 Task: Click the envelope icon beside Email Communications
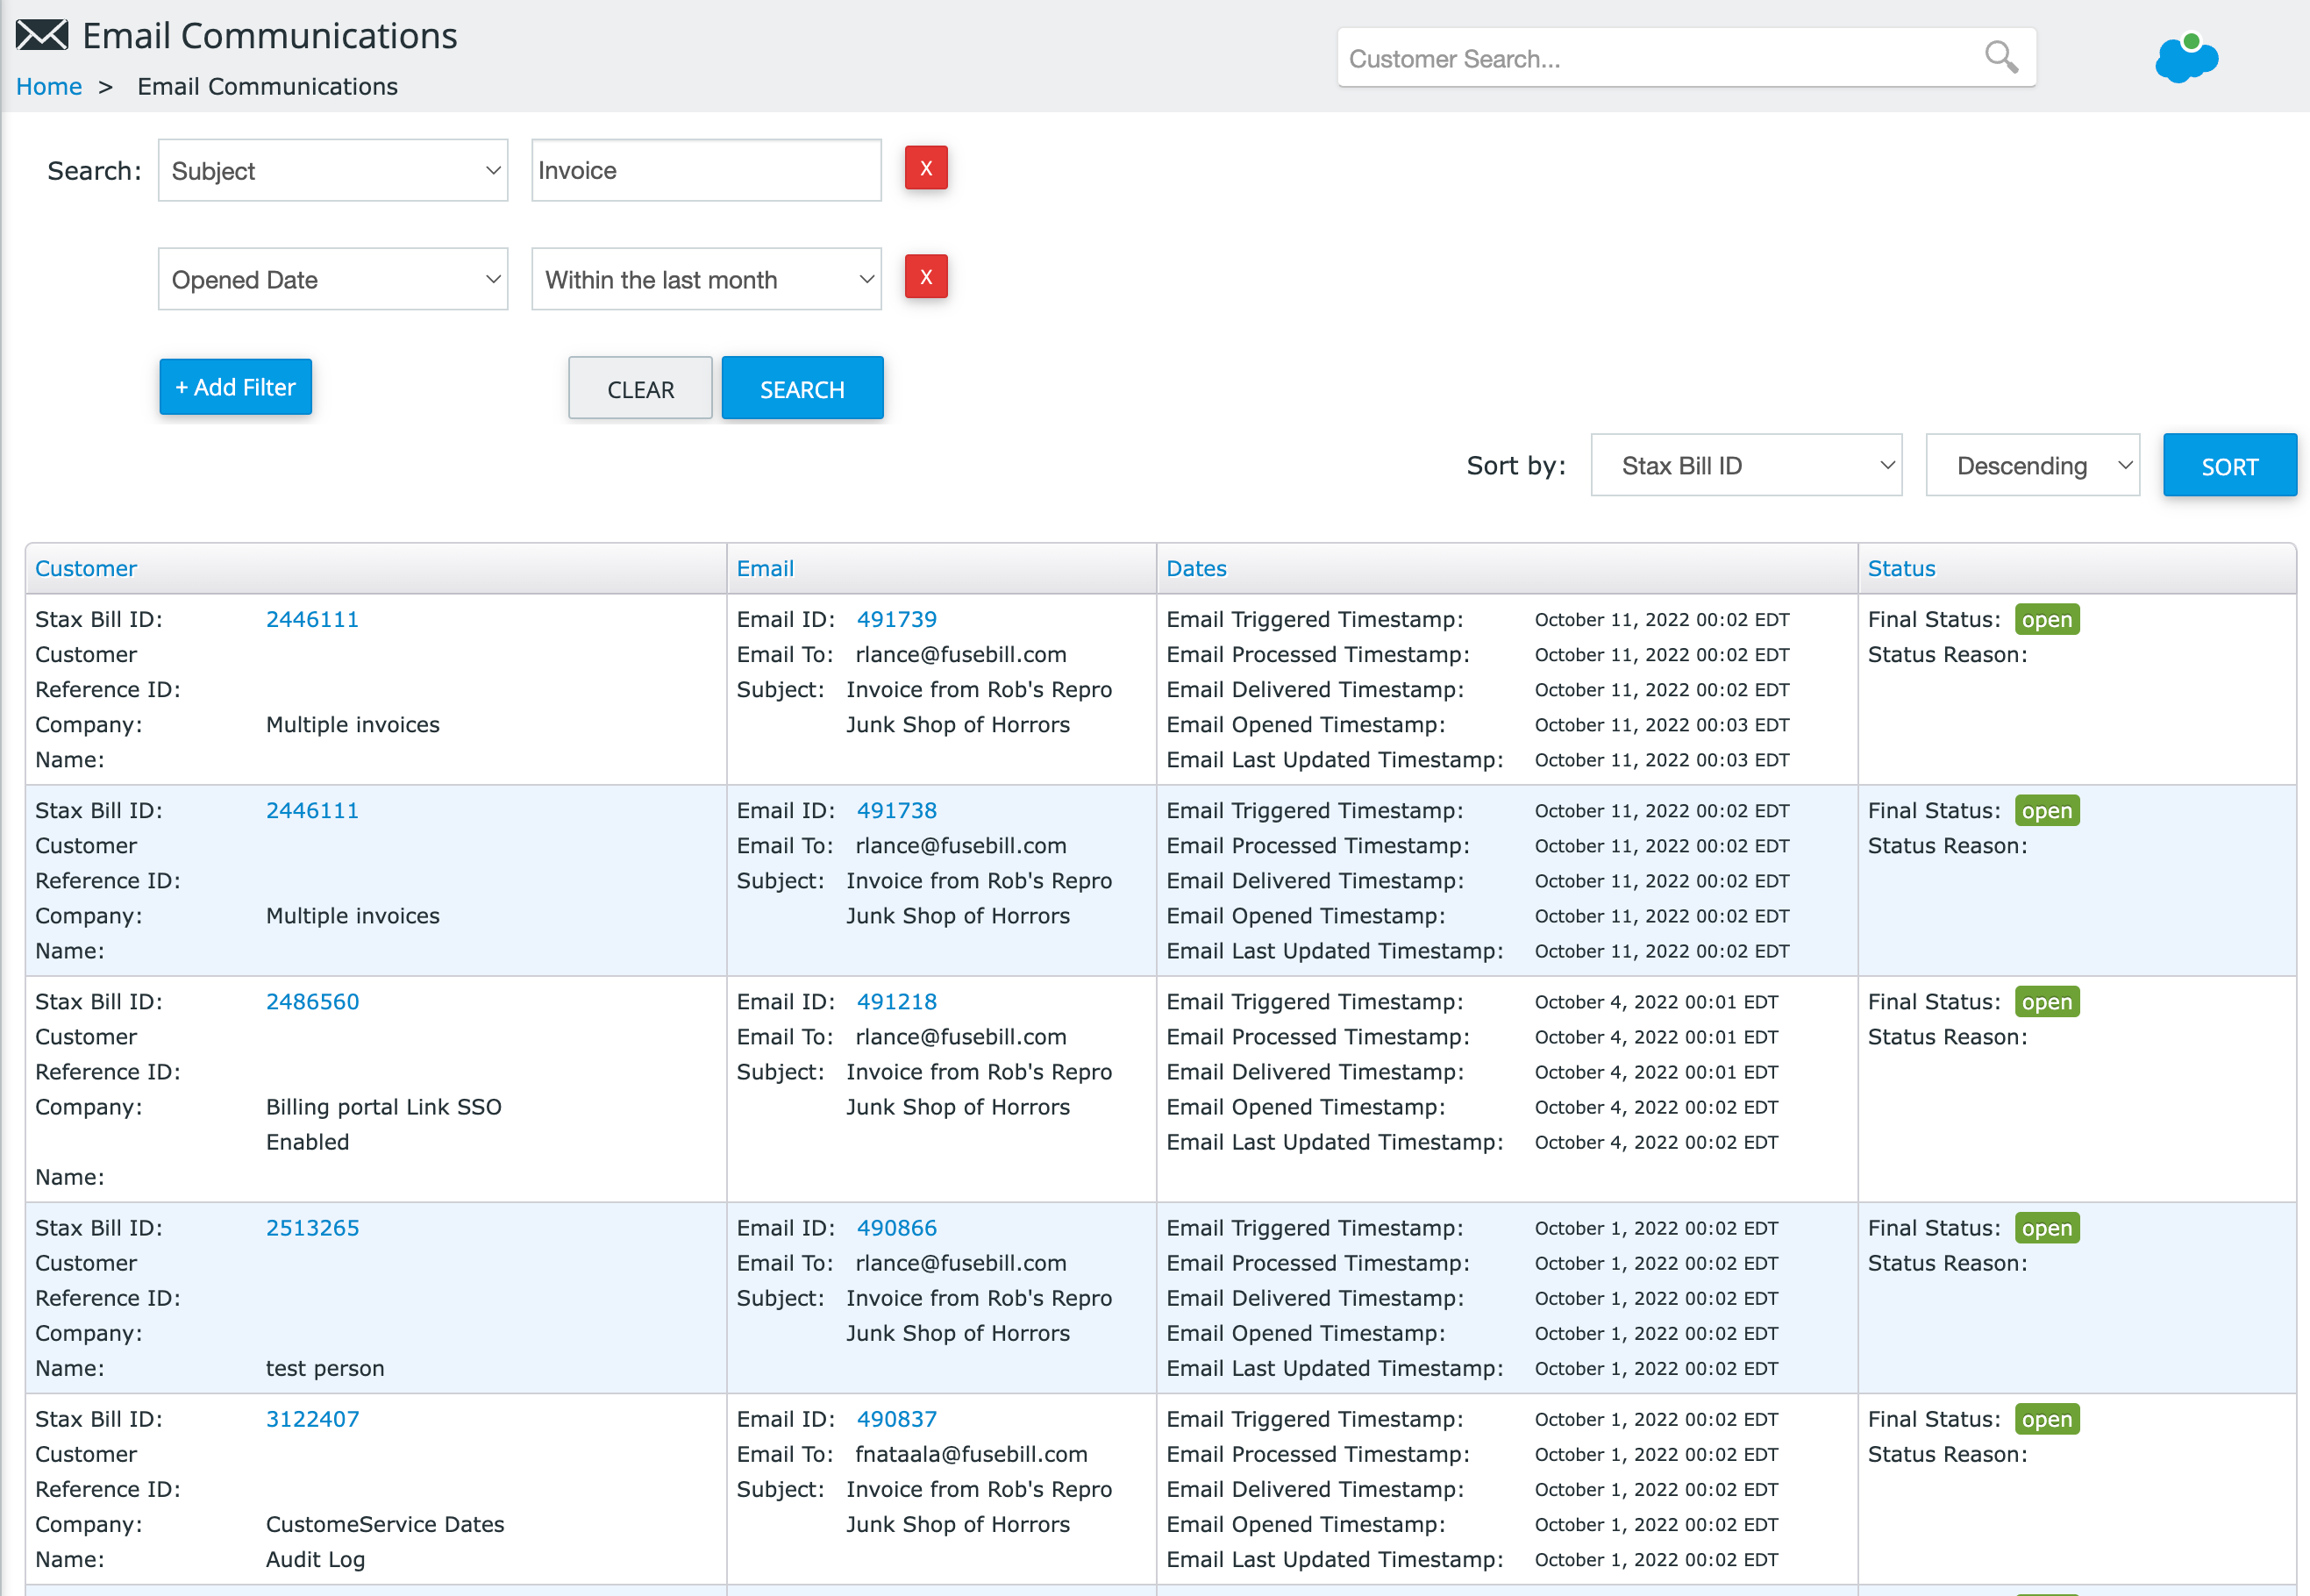coord(42,35)
